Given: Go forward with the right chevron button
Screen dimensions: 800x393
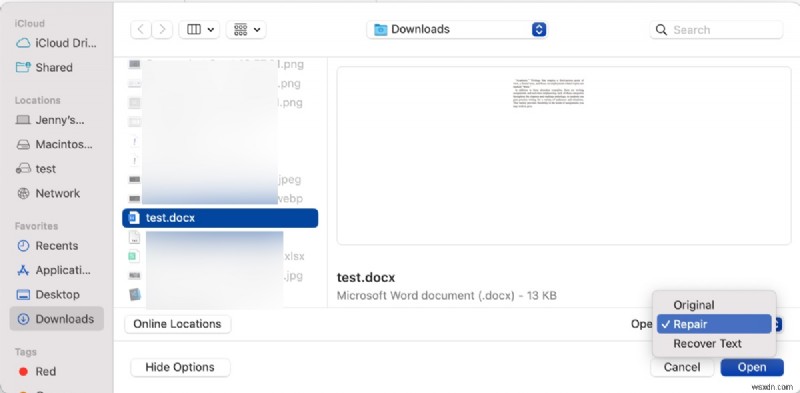Looking at the screenshot, I should tap(162, 30).
